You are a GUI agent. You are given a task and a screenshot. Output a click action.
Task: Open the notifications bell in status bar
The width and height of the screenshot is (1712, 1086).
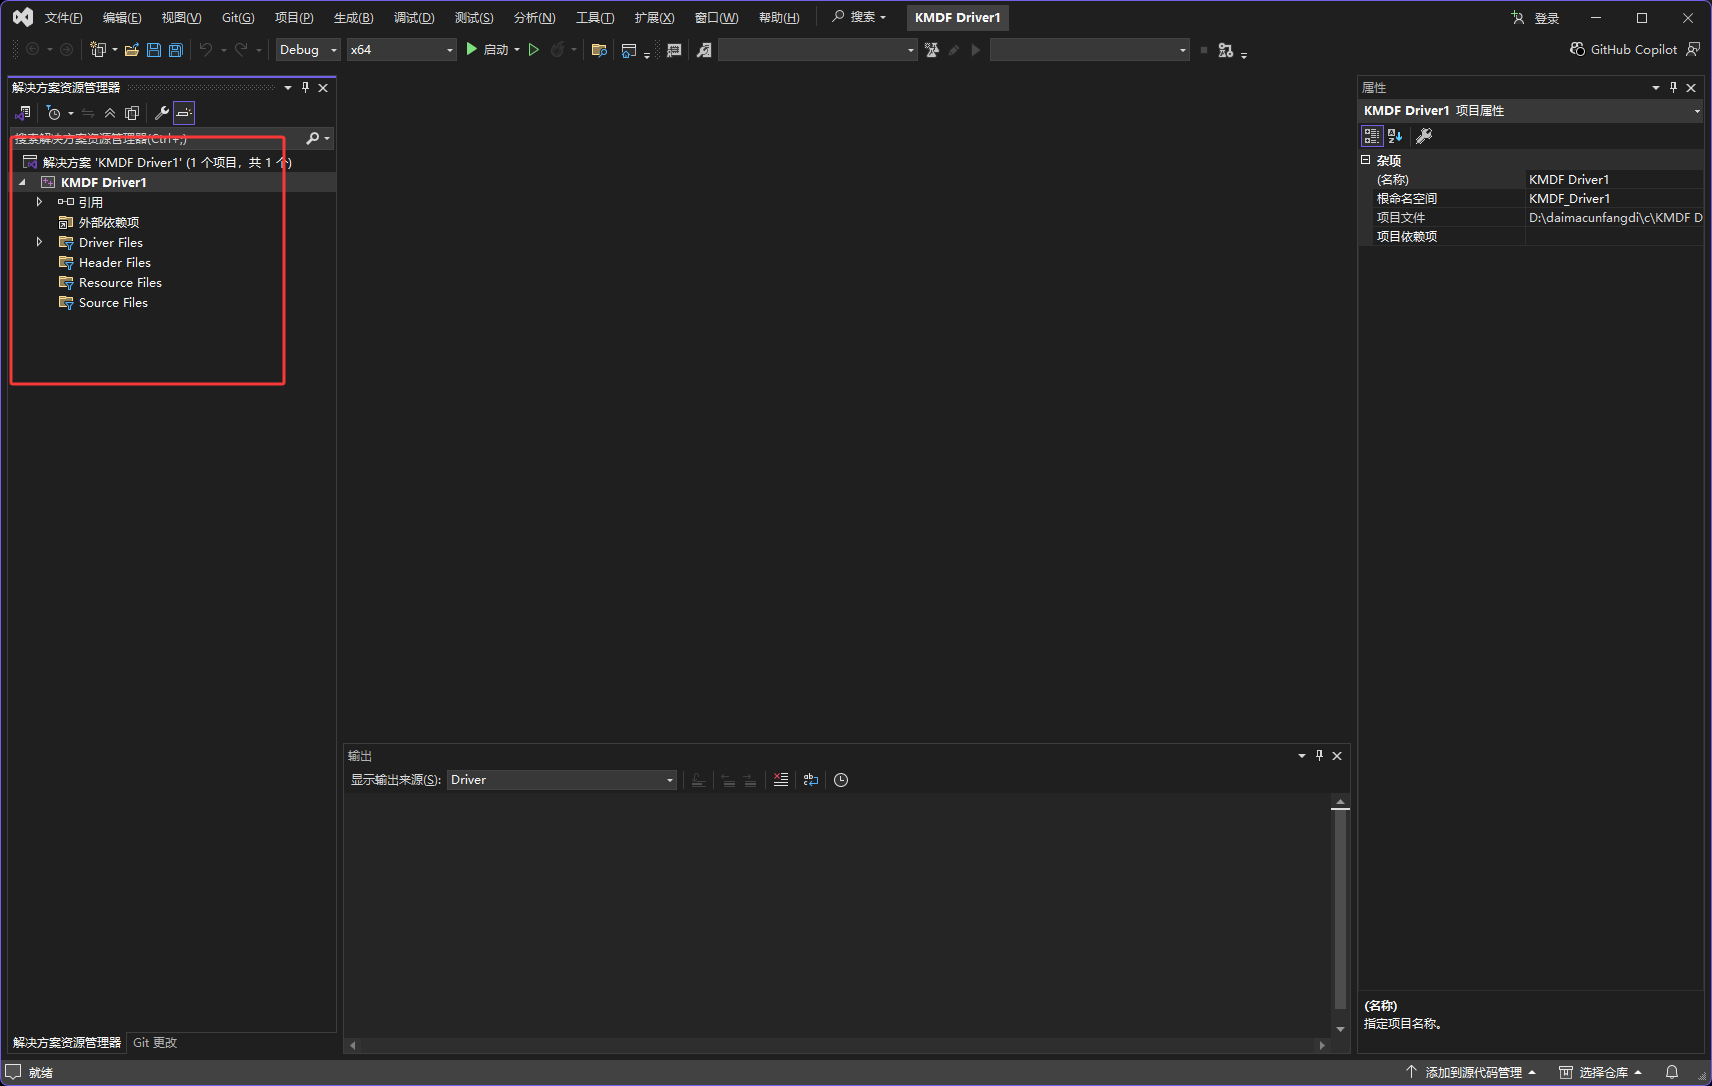[1672, 1073]
